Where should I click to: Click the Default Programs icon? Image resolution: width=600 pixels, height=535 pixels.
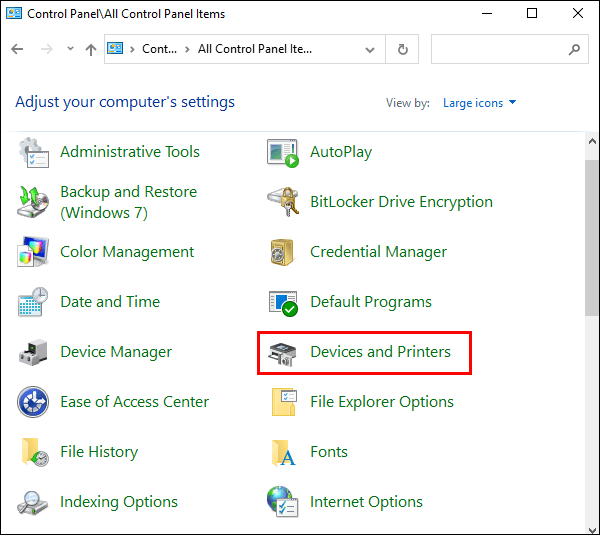283,303
